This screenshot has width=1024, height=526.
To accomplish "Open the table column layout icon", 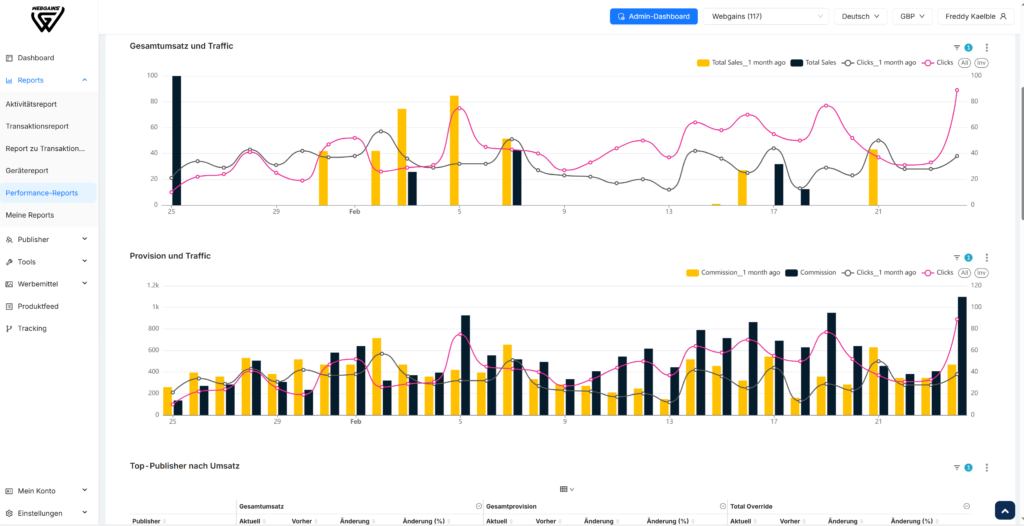I will coord(564,489).
